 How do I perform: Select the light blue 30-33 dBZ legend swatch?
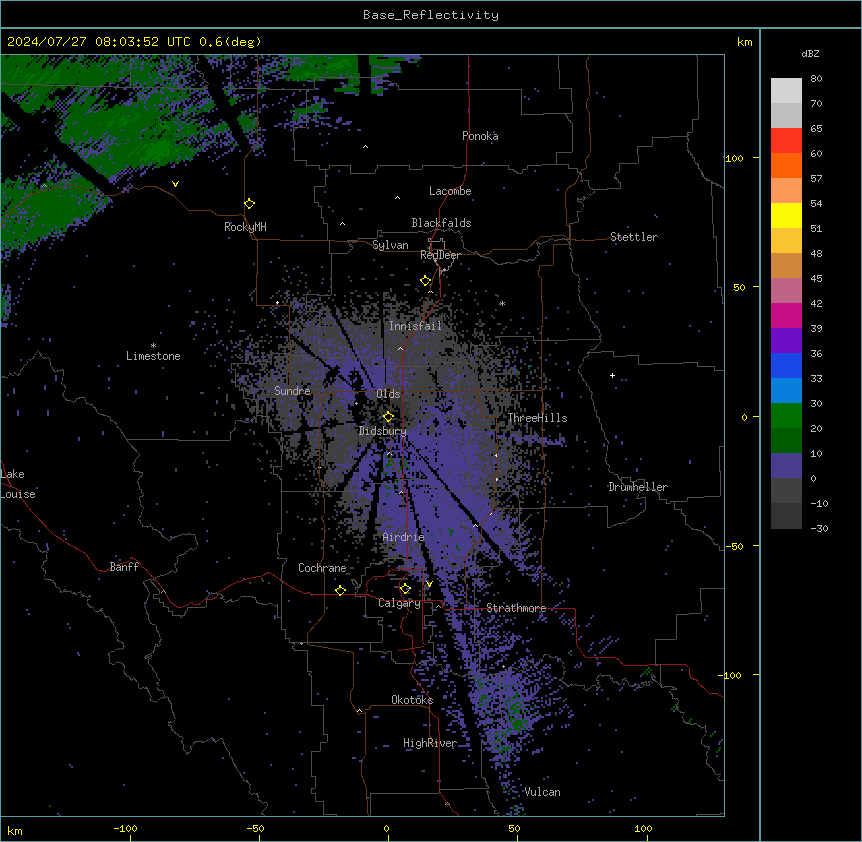786,391
